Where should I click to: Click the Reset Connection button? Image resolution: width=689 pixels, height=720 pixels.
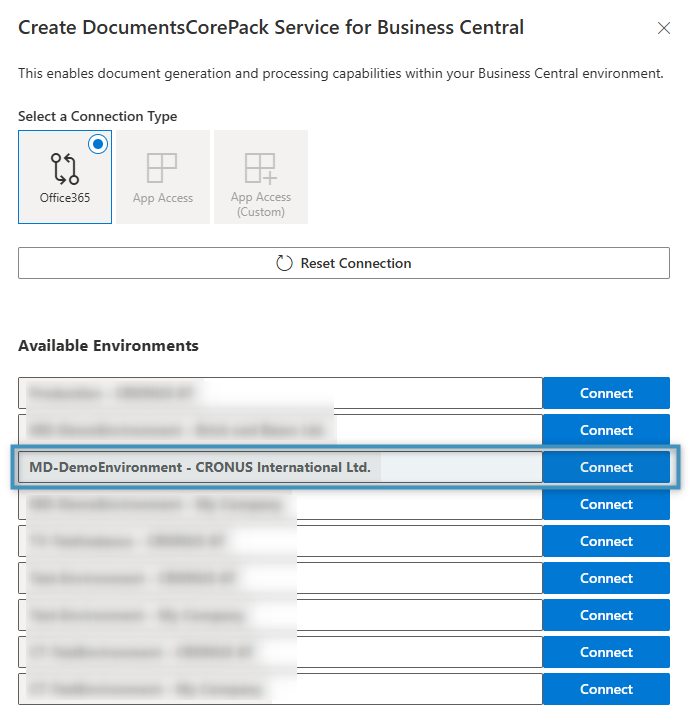pyautogui.click(x=344, y=263)
